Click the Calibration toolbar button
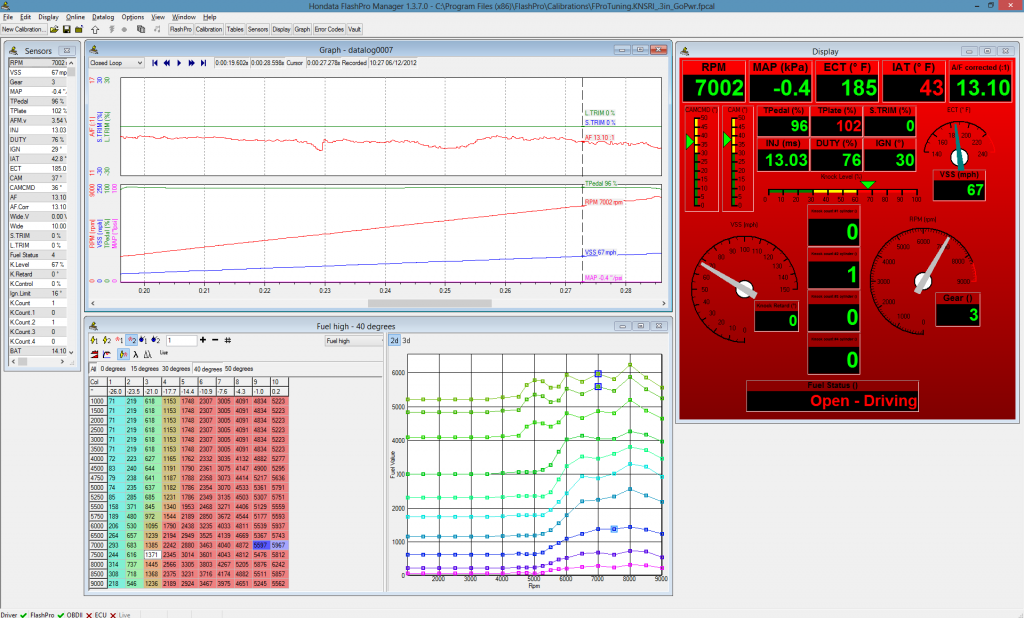The width and height of the screenshot is (1024, 618). tap(209, 29)
